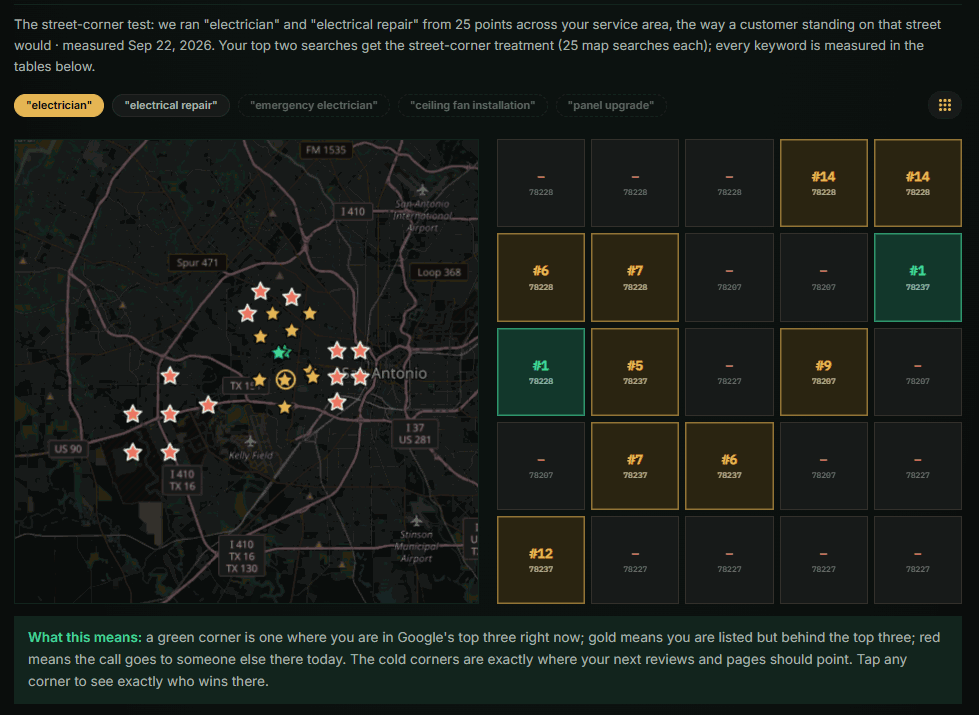Tap the #9 78207 gold cell
Viewport: 979px width, 715px height.
coord(824,372)
